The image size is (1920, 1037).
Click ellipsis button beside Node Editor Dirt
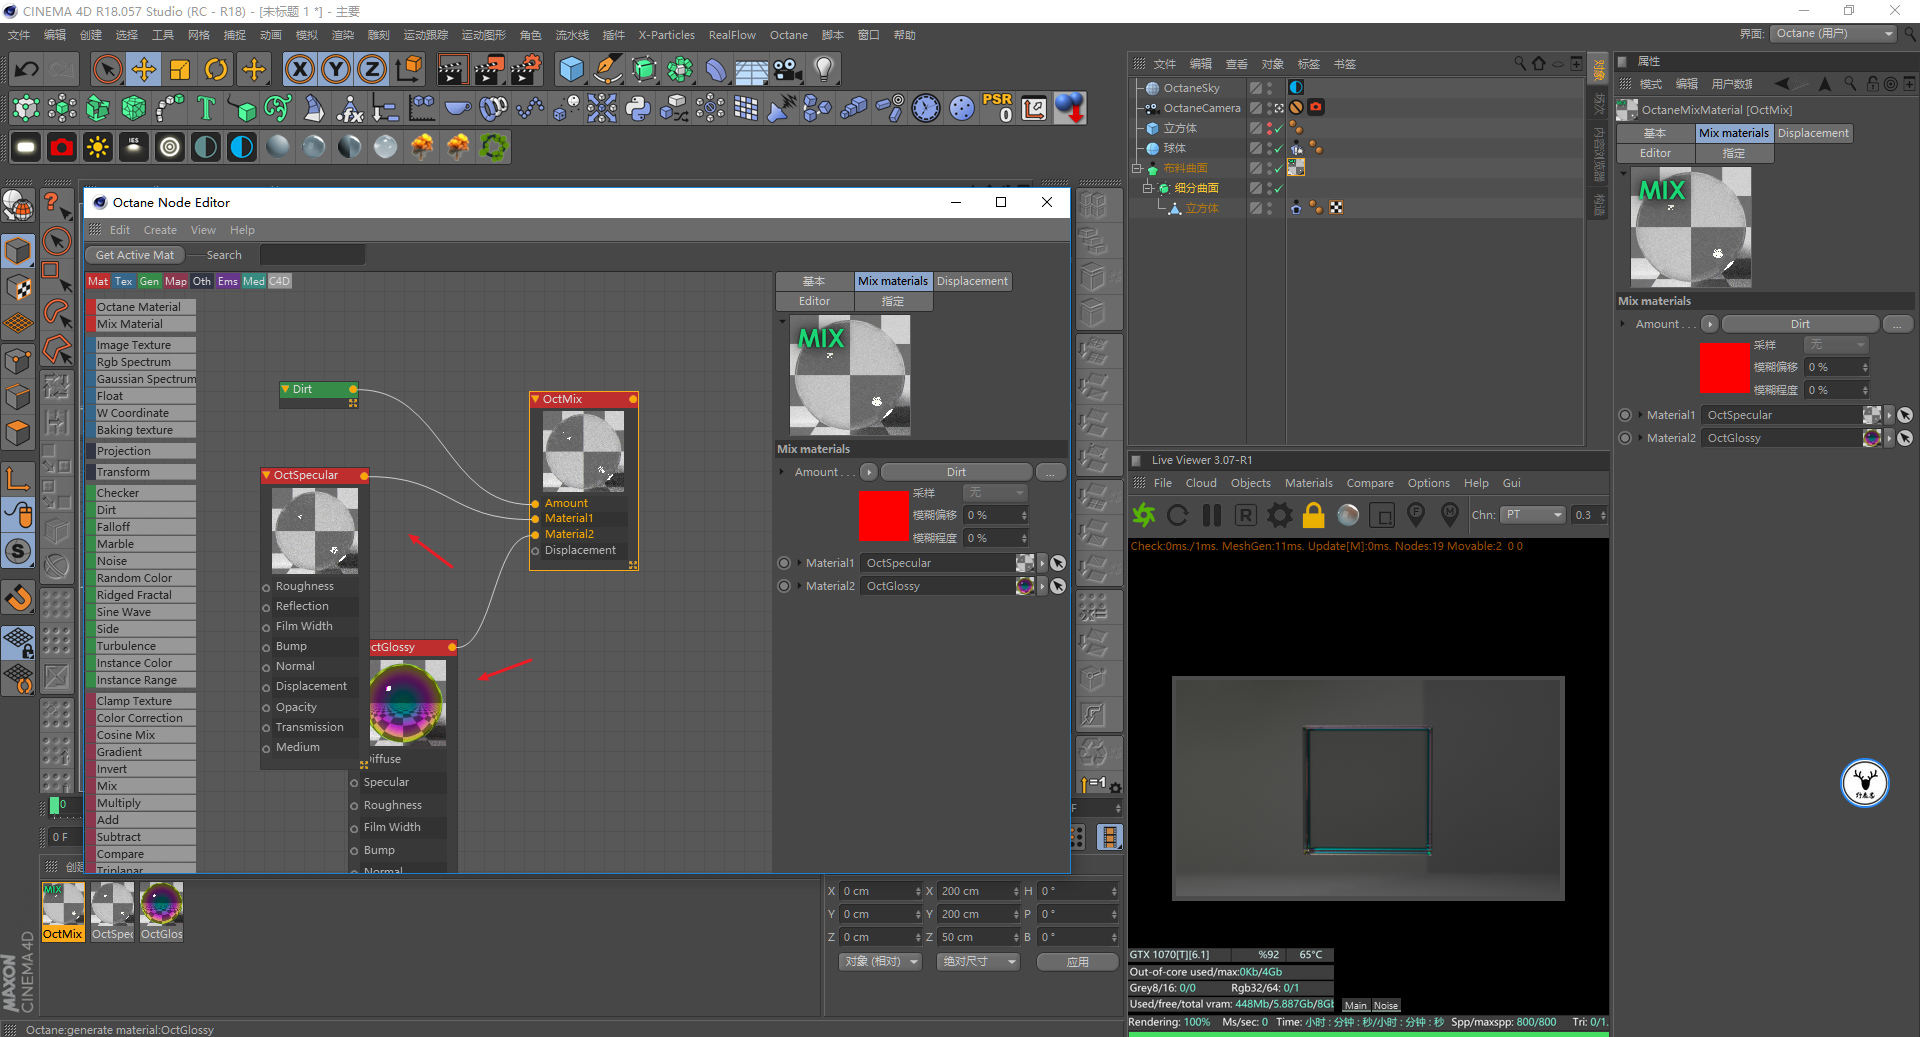[x=1051, y=472]
